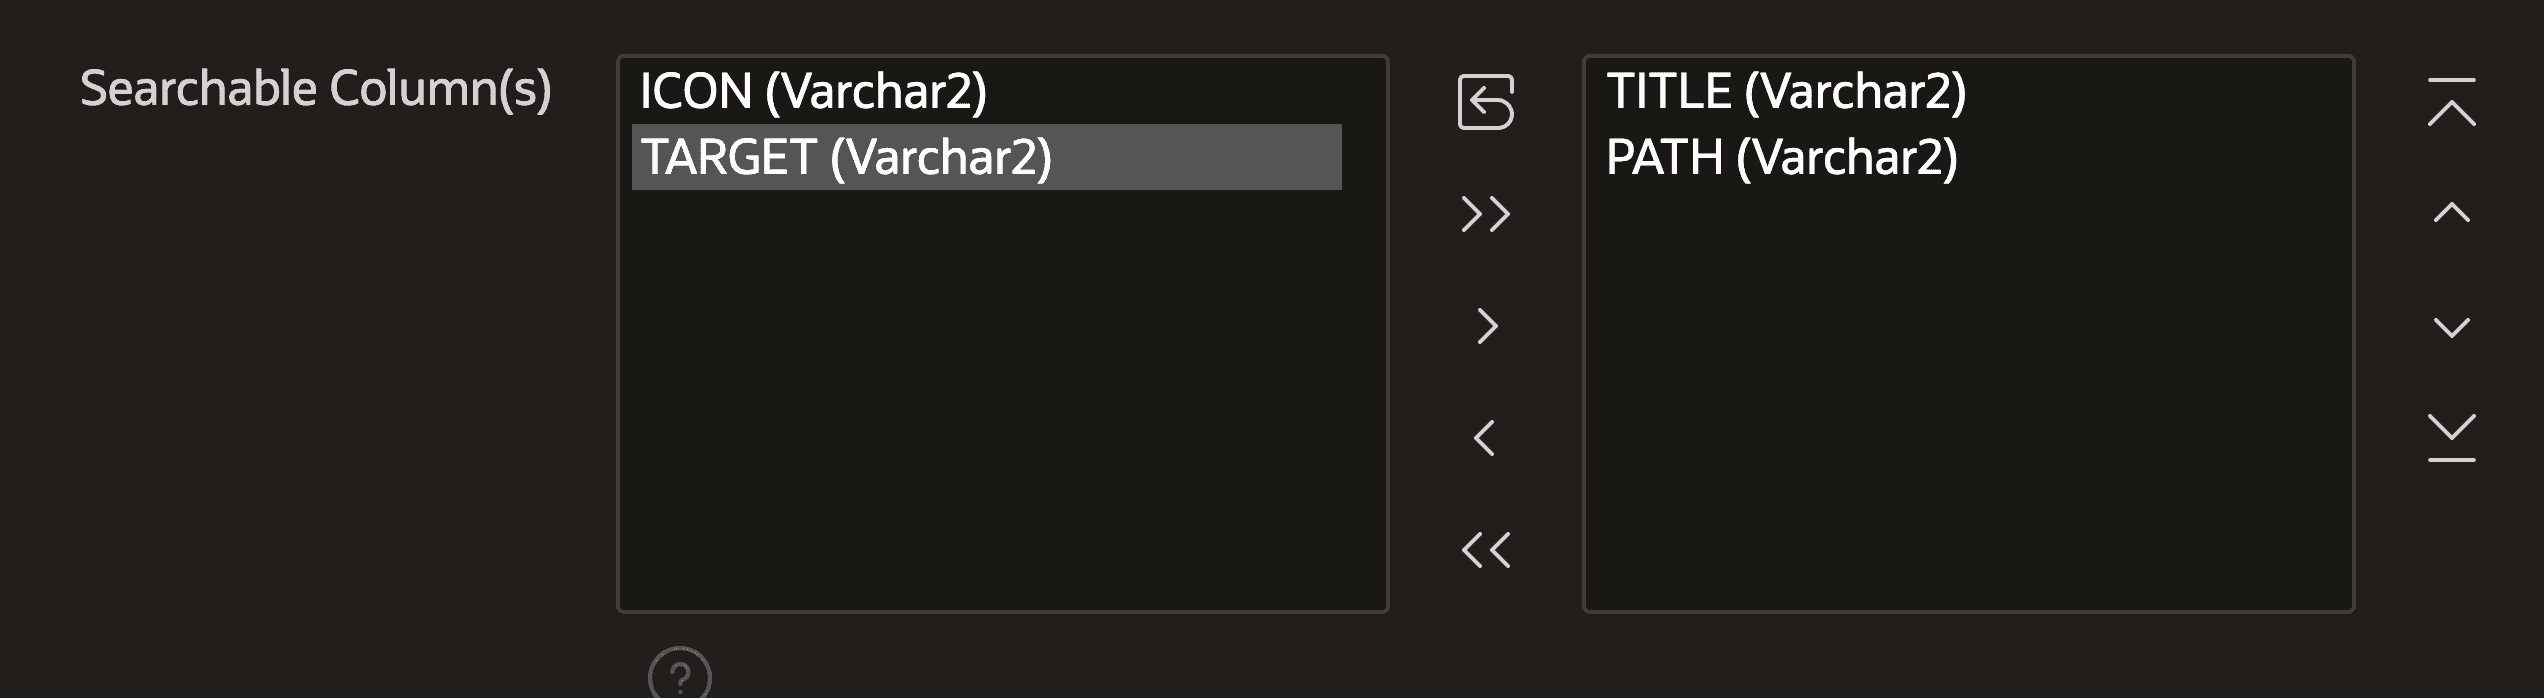
Task: Click the Move Up chevron
Action: point(2451,213)
